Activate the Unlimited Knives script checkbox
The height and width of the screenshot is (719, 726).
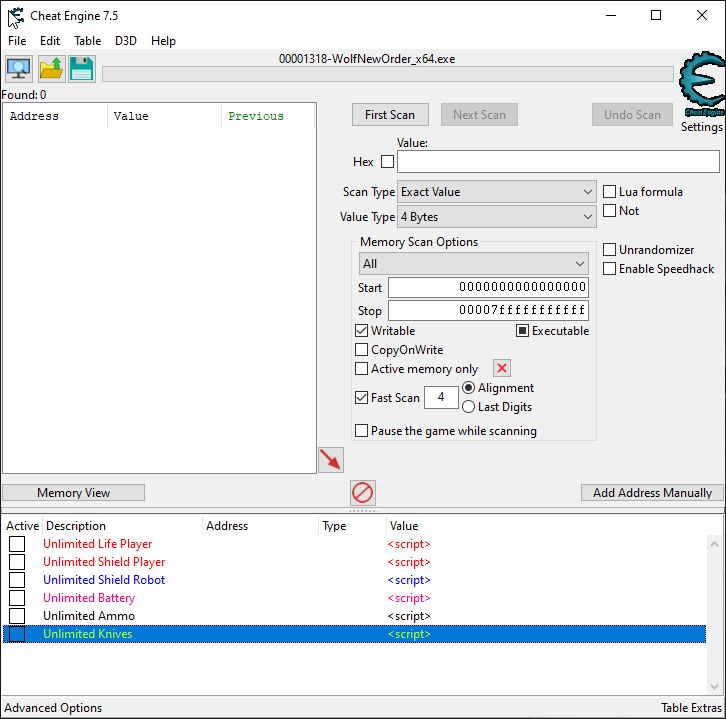pyautogui.click(x=17, y=634)
